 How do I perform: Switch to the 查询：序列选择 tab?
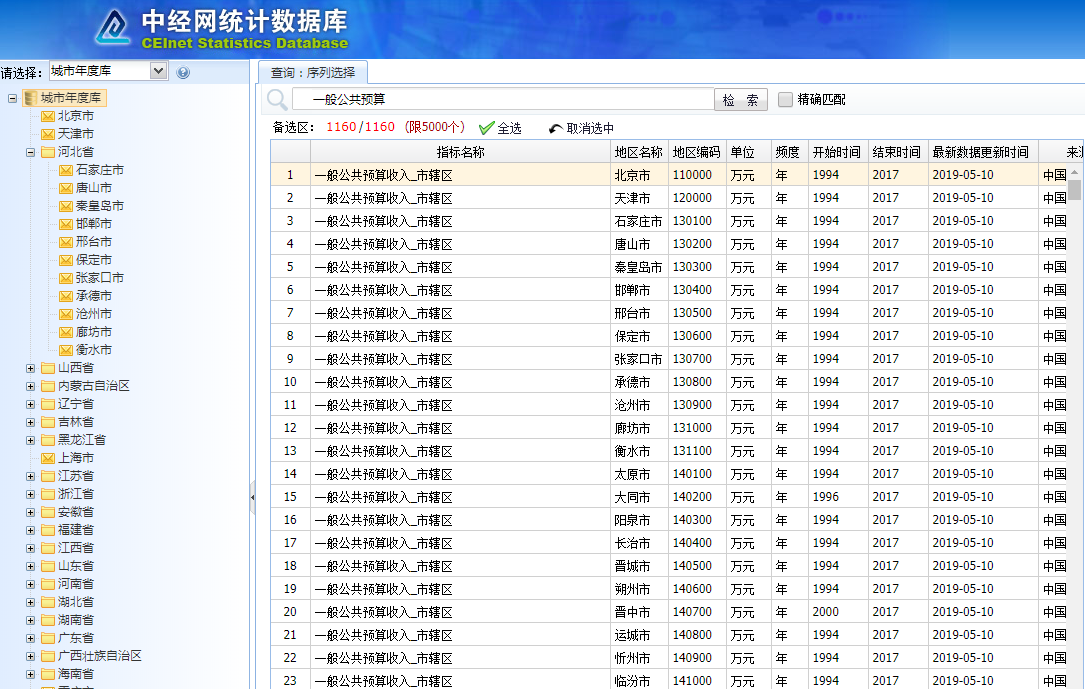tap(312, 73)
